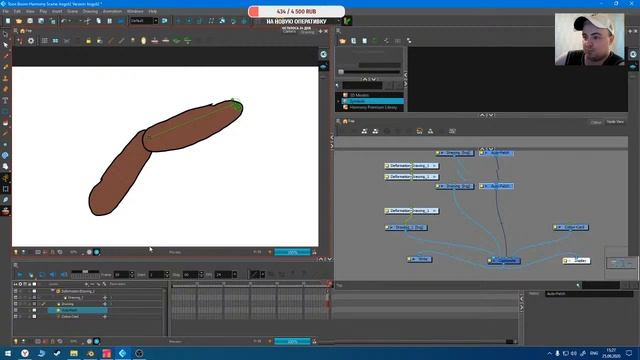Toggle white colour box on Deformation-Drawing_1 layer
The width and height of the screenshot is (640, 360).
(34, 291)
